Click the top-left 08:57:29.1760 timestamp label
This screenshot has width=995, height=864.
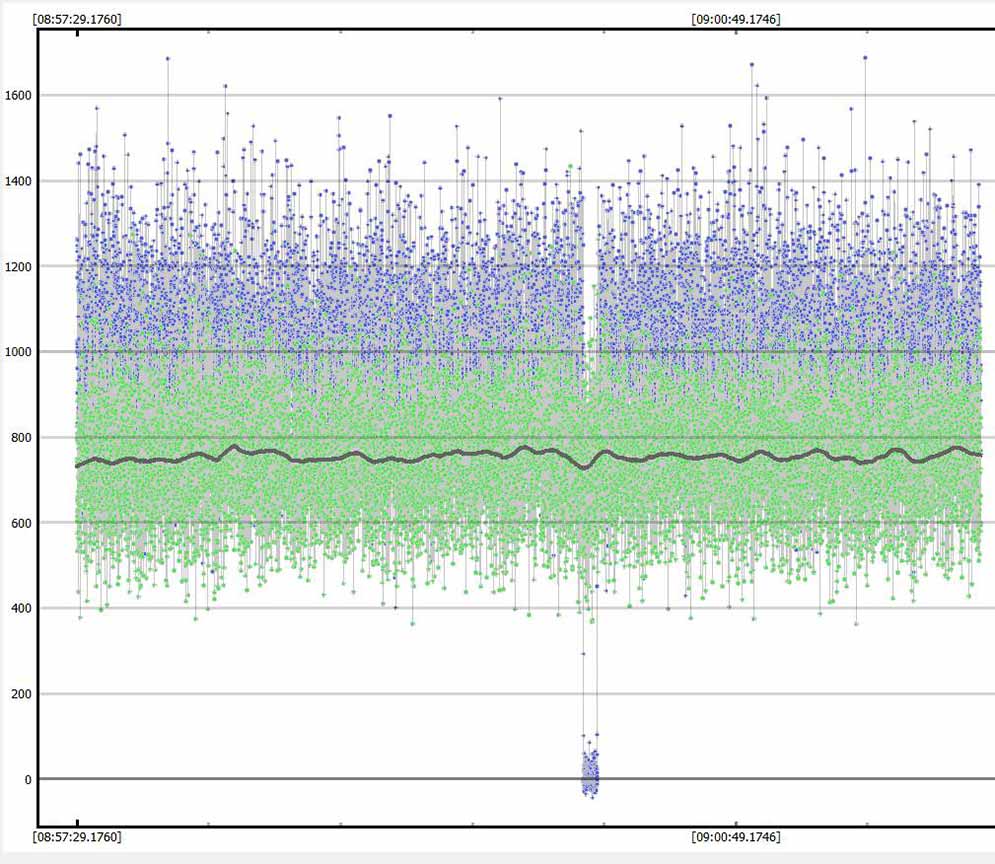pos(77,18)
